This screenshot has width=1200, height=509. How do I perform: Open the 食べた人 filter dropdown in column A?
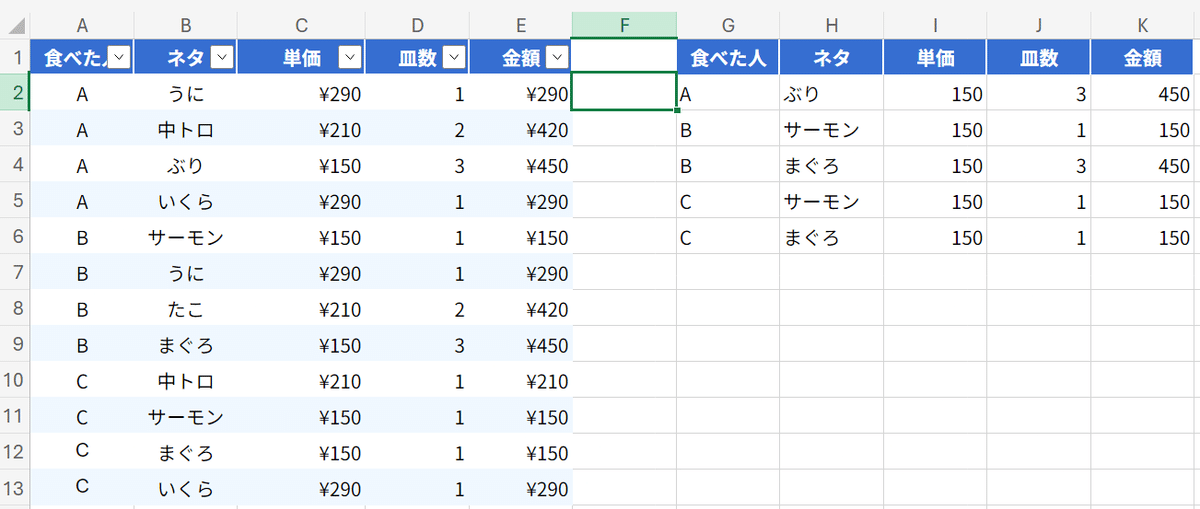click(119, 59)
